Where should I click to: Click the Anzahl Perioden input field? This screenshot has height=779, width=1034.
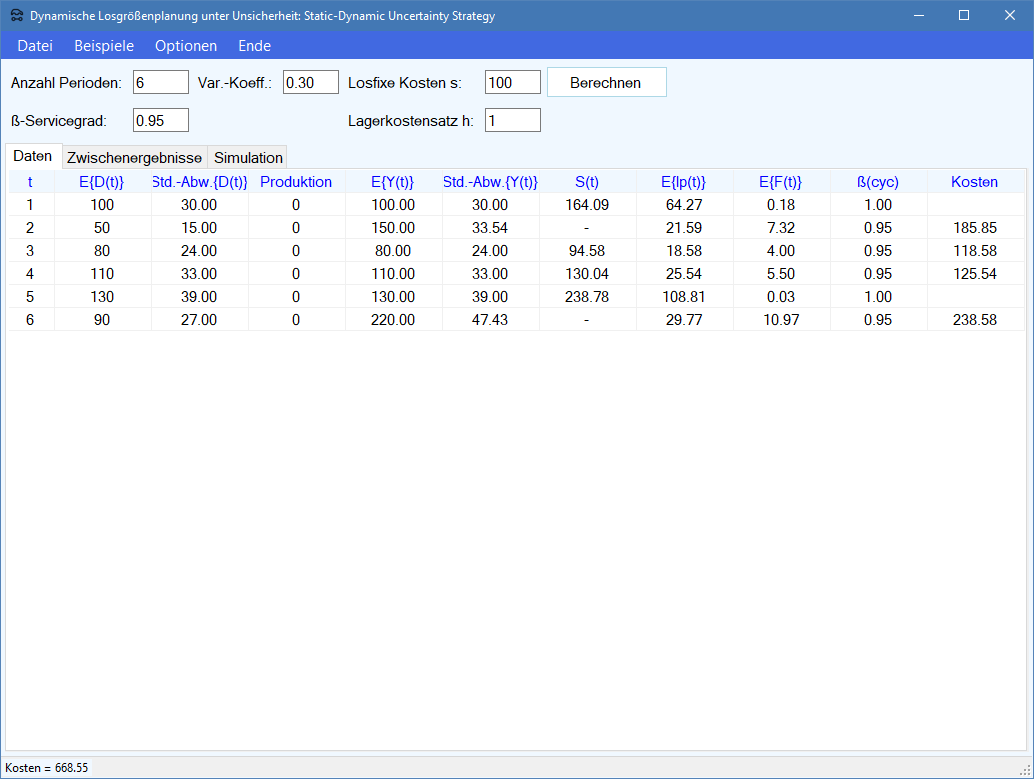[x=160, y=83]
